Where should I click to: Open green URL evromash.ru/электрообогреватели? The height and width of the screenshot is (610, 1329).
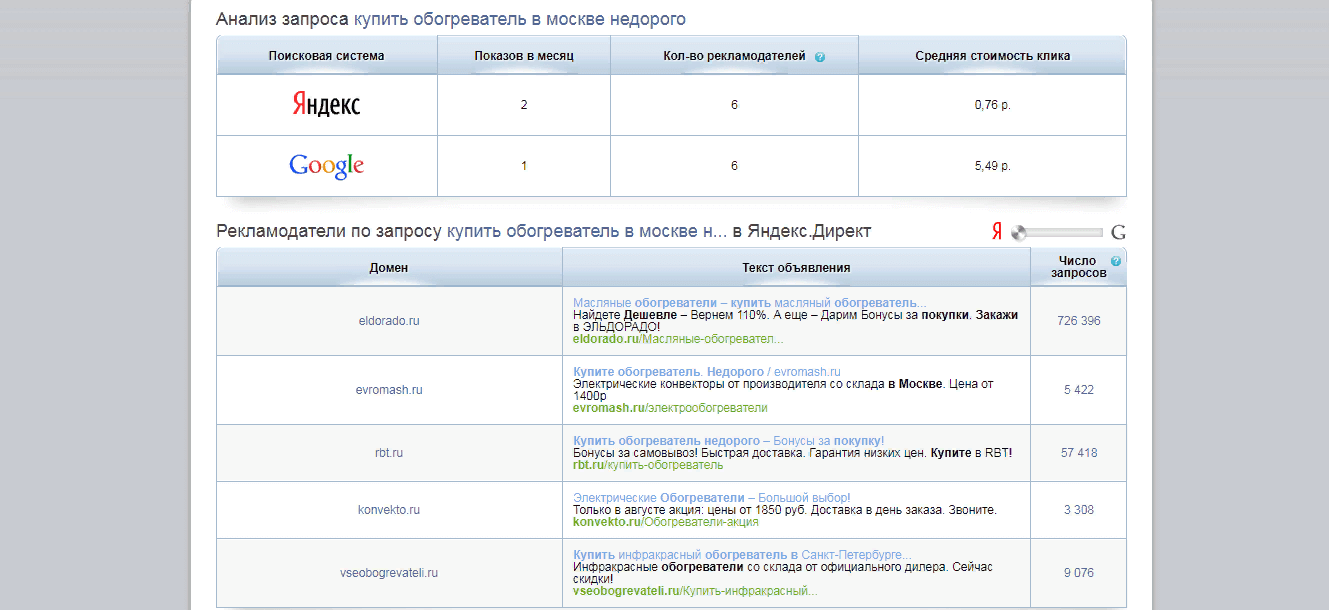(x=670, y=408)
